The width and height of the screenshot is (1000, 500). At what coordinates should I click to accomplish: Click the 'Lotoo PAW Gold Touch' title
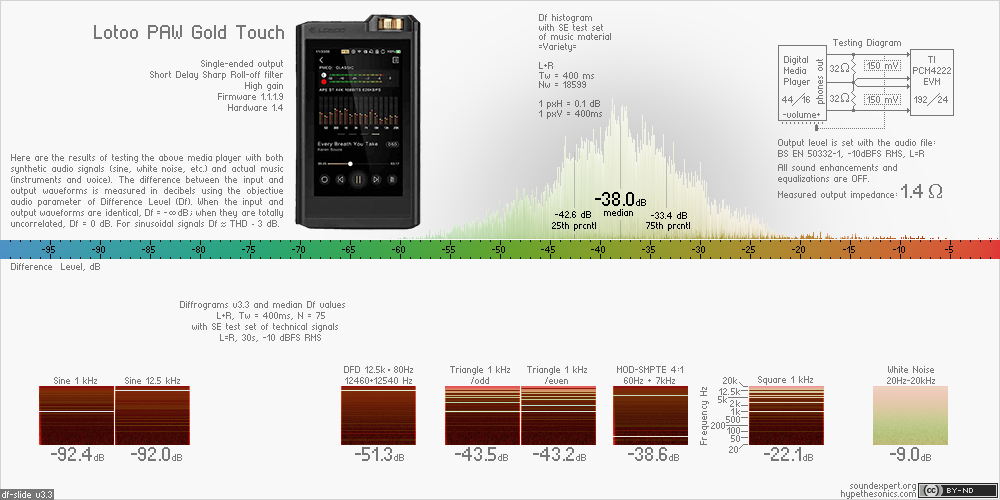point(189,33)
